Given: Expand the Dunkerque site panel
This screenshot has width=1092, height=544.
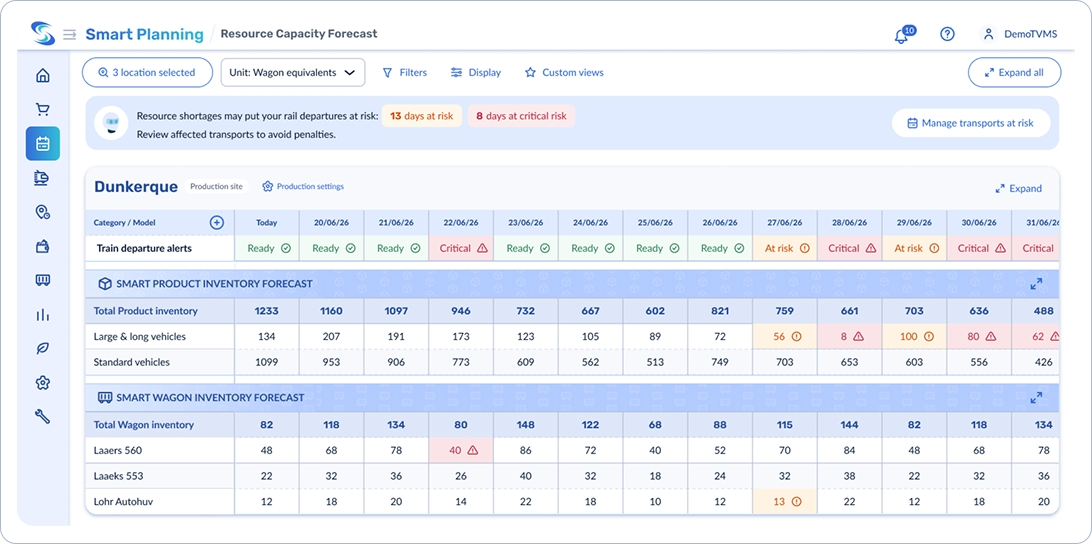Looking at the screenshot, I should pyautogui.click(x=1019, y=188).
